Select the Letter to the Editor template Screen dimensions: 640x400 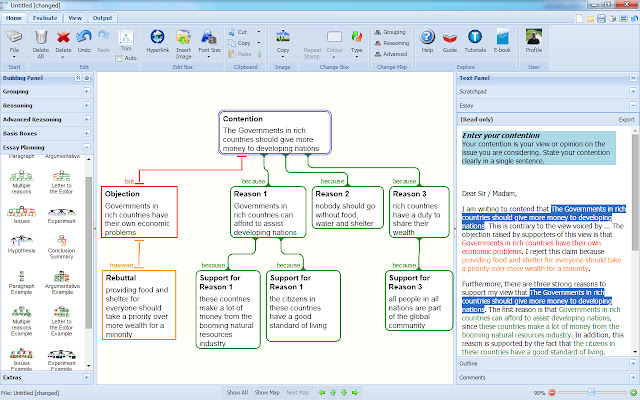tap(61, 182)
